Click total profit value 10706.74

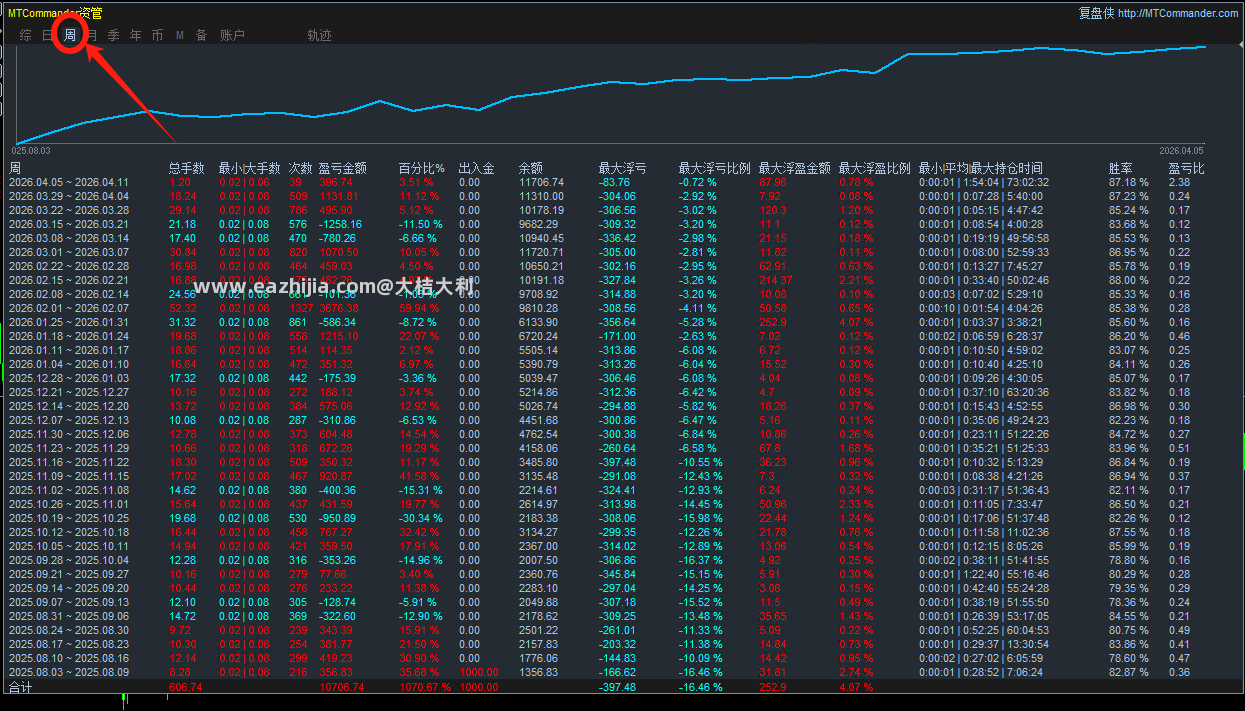(341, 688)
